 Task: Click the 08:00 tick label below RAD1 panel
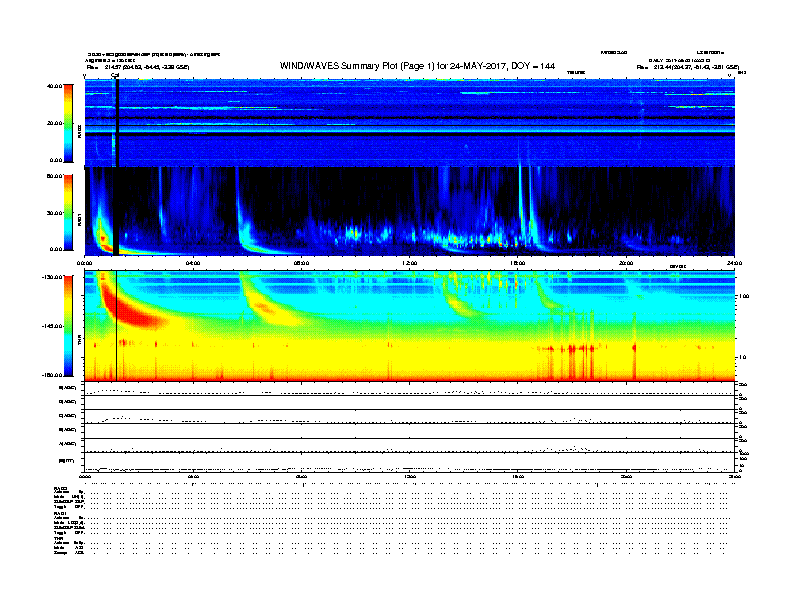tap(301, 263)
